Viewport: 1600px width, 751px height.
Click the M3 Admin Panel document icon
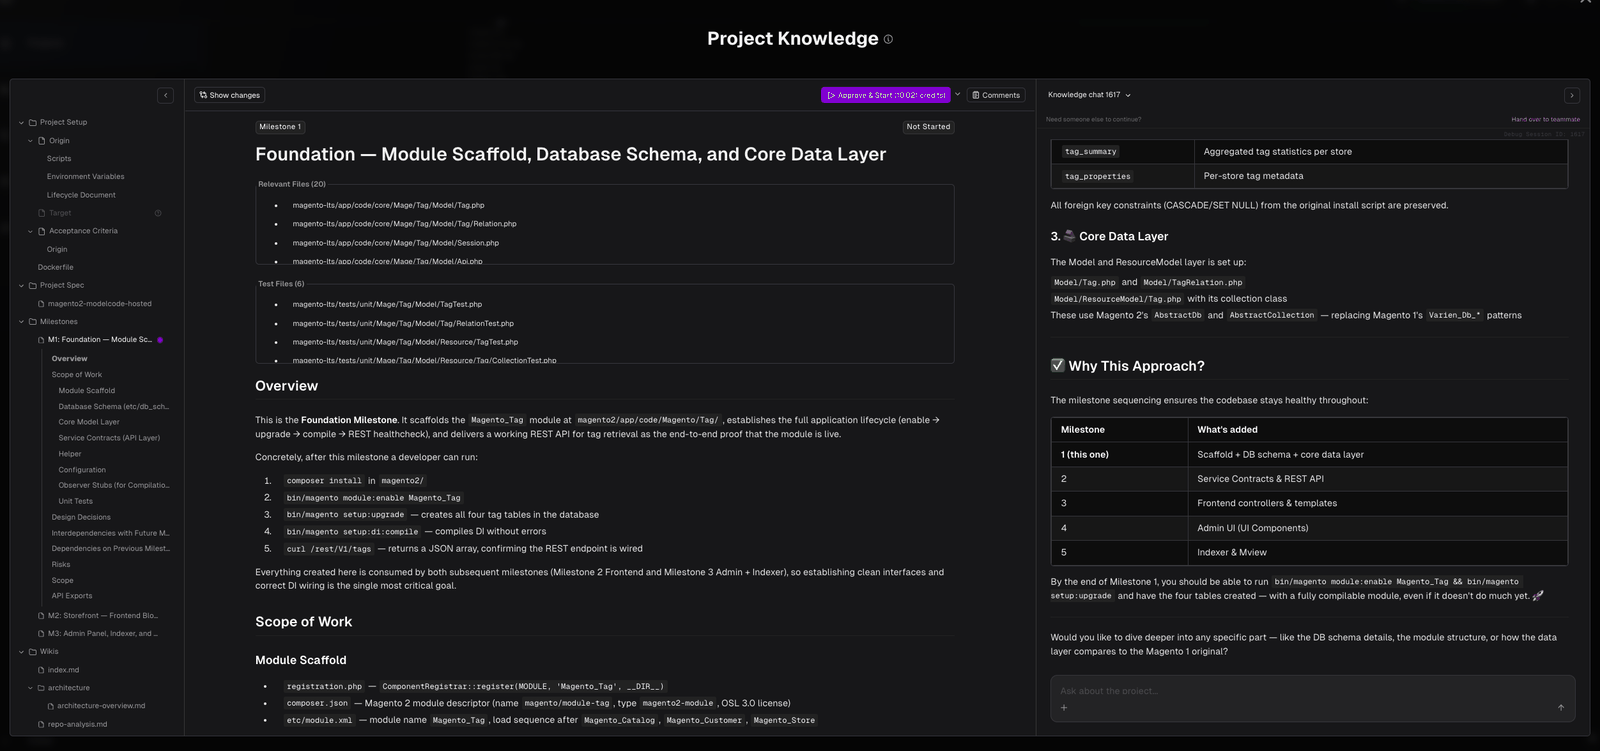[x=41, y=634]
